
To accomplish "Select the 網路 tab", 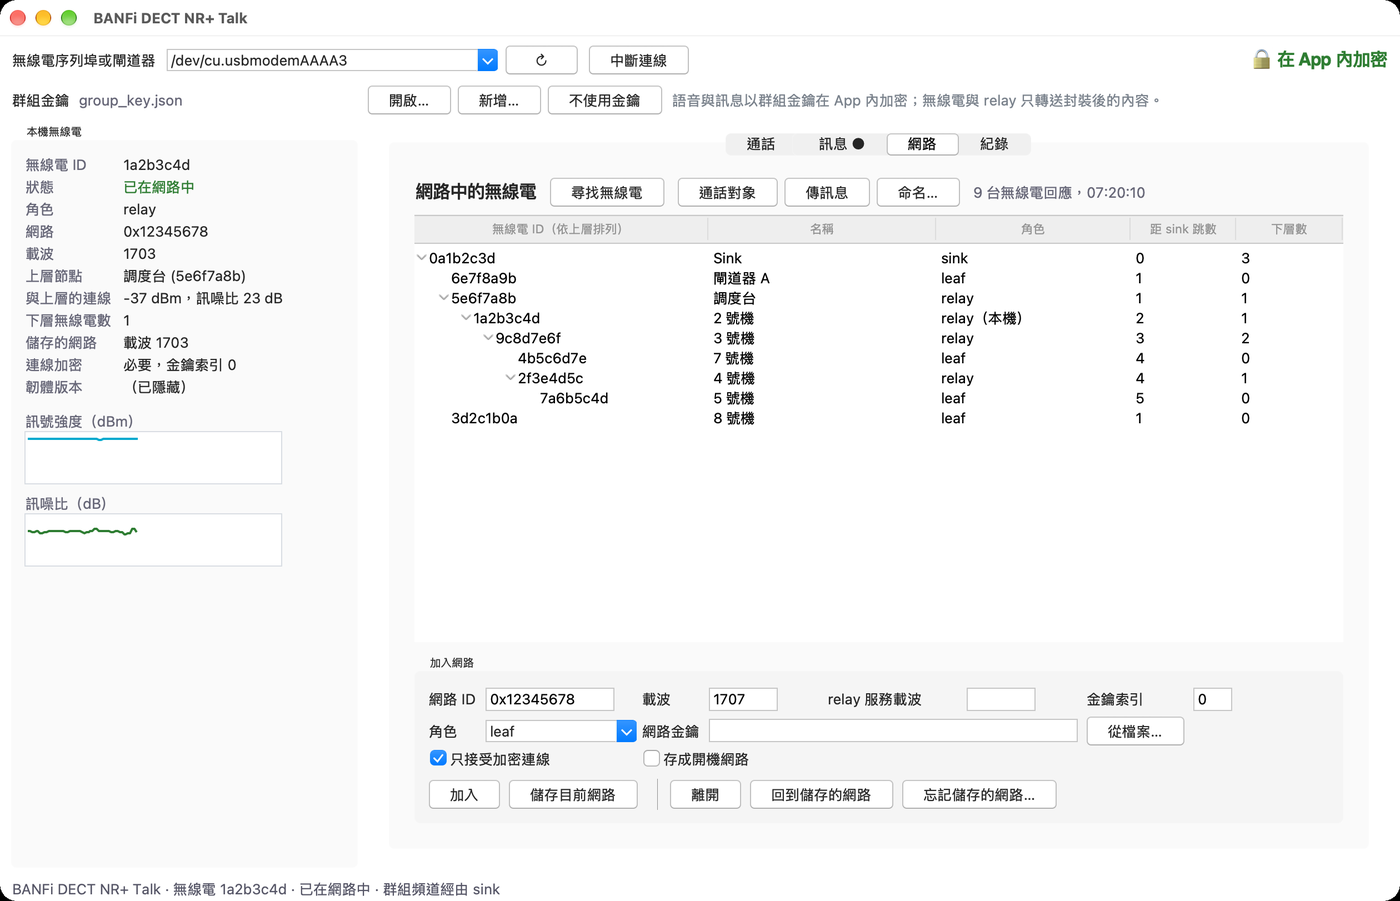I will pyautogui.click(x=922, y=144).
